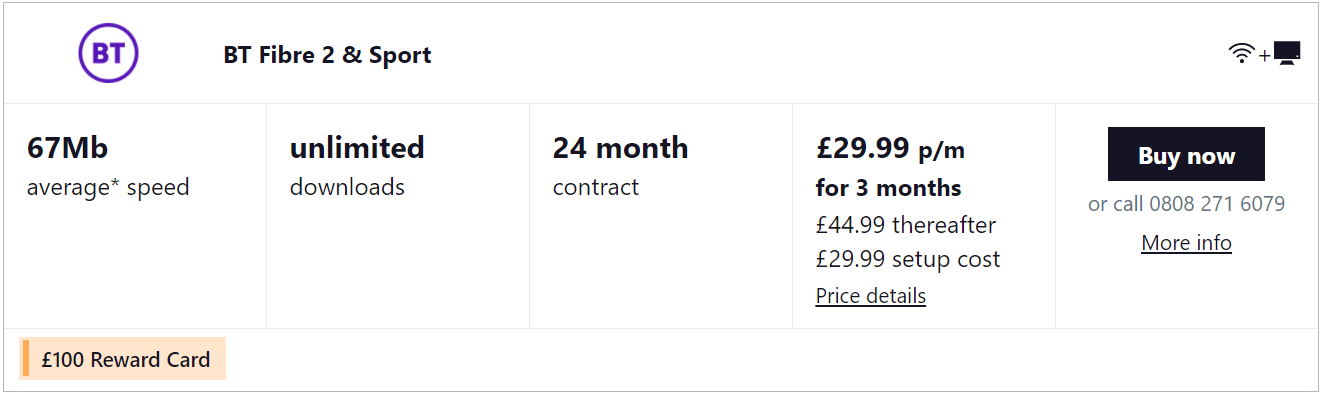The height and width of the screenshot is (404, 1323).
Task: Click the 67Mb speed figure
Action: (x=67, y=148)
